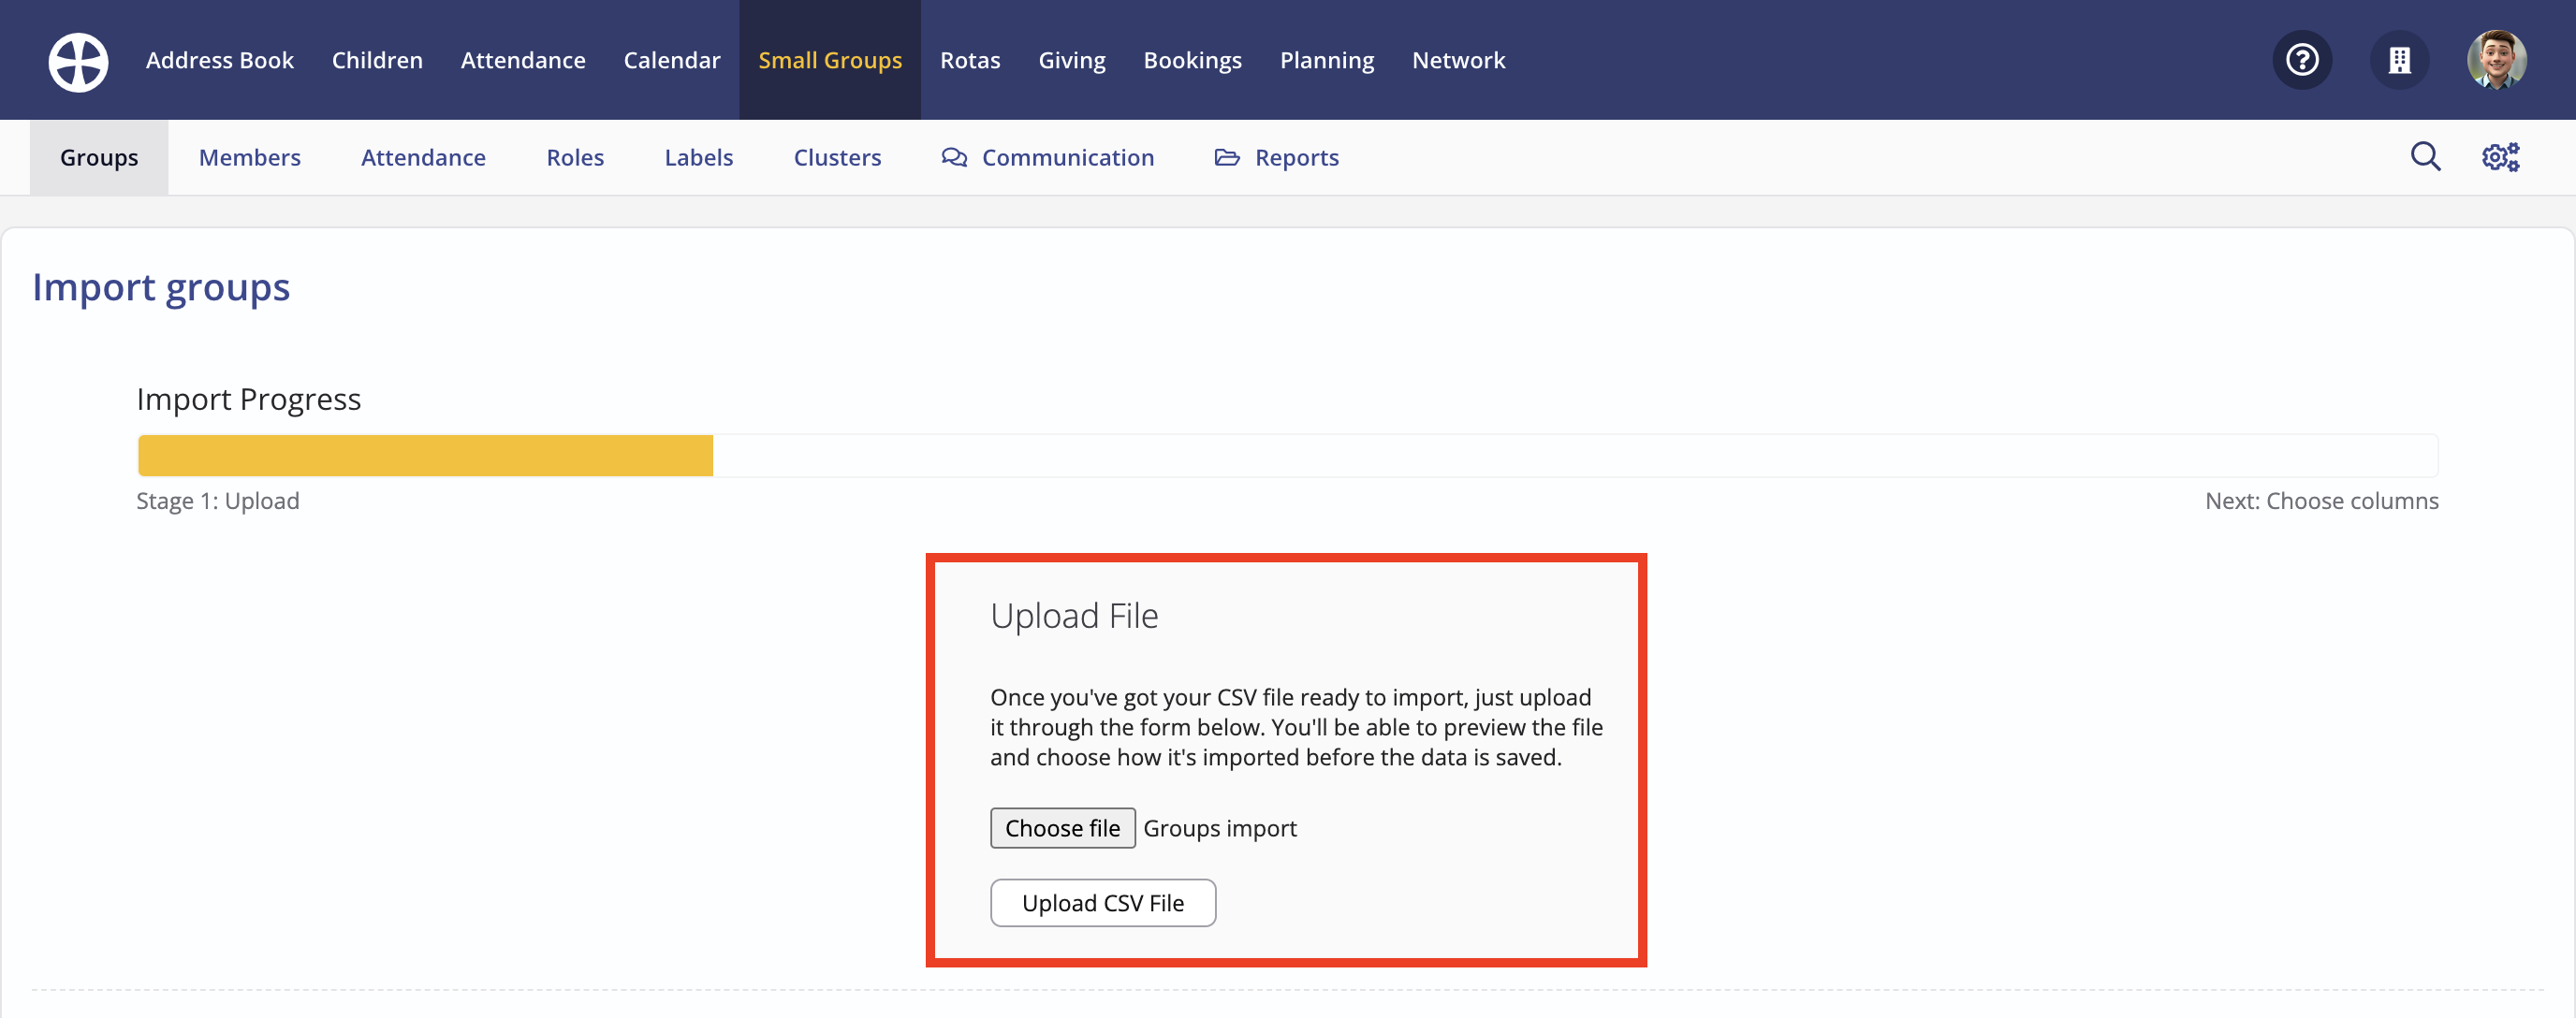2576x1018 pixels.
Task: Click the Stage 1: Upload label
Action: point(218,501)
